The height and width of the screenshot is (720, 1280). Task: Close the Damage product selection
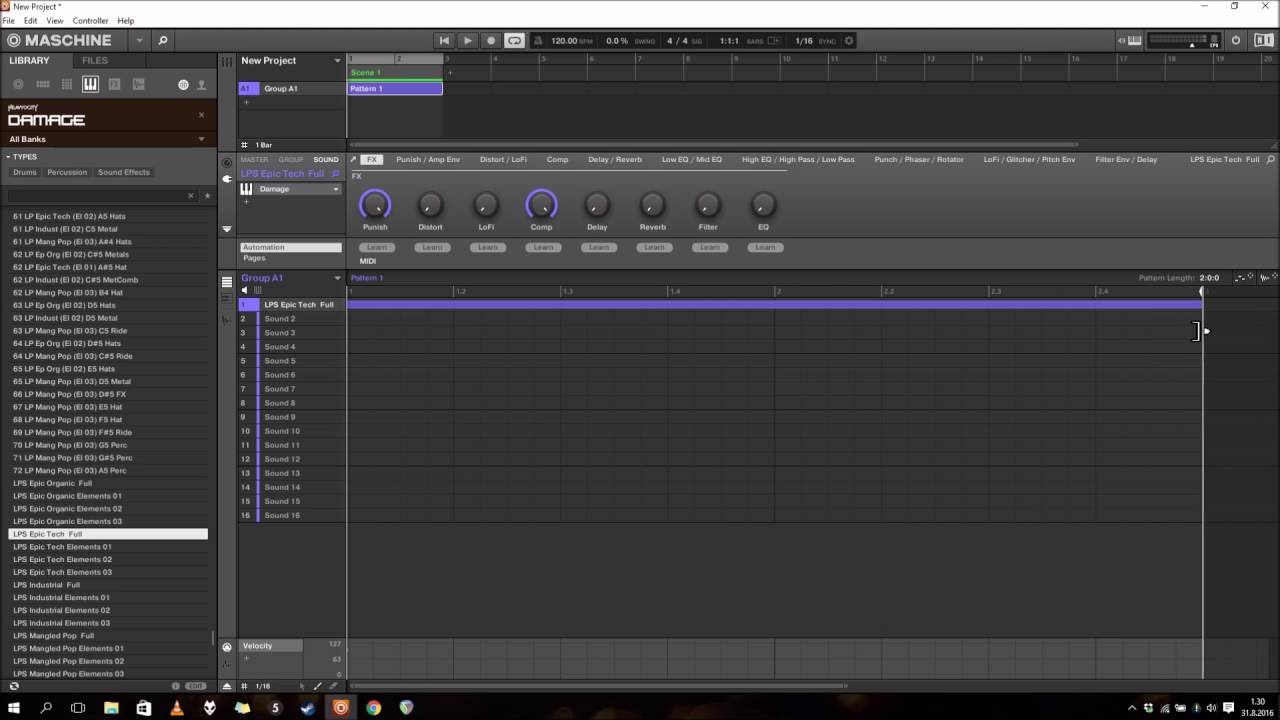pos(201,115)
